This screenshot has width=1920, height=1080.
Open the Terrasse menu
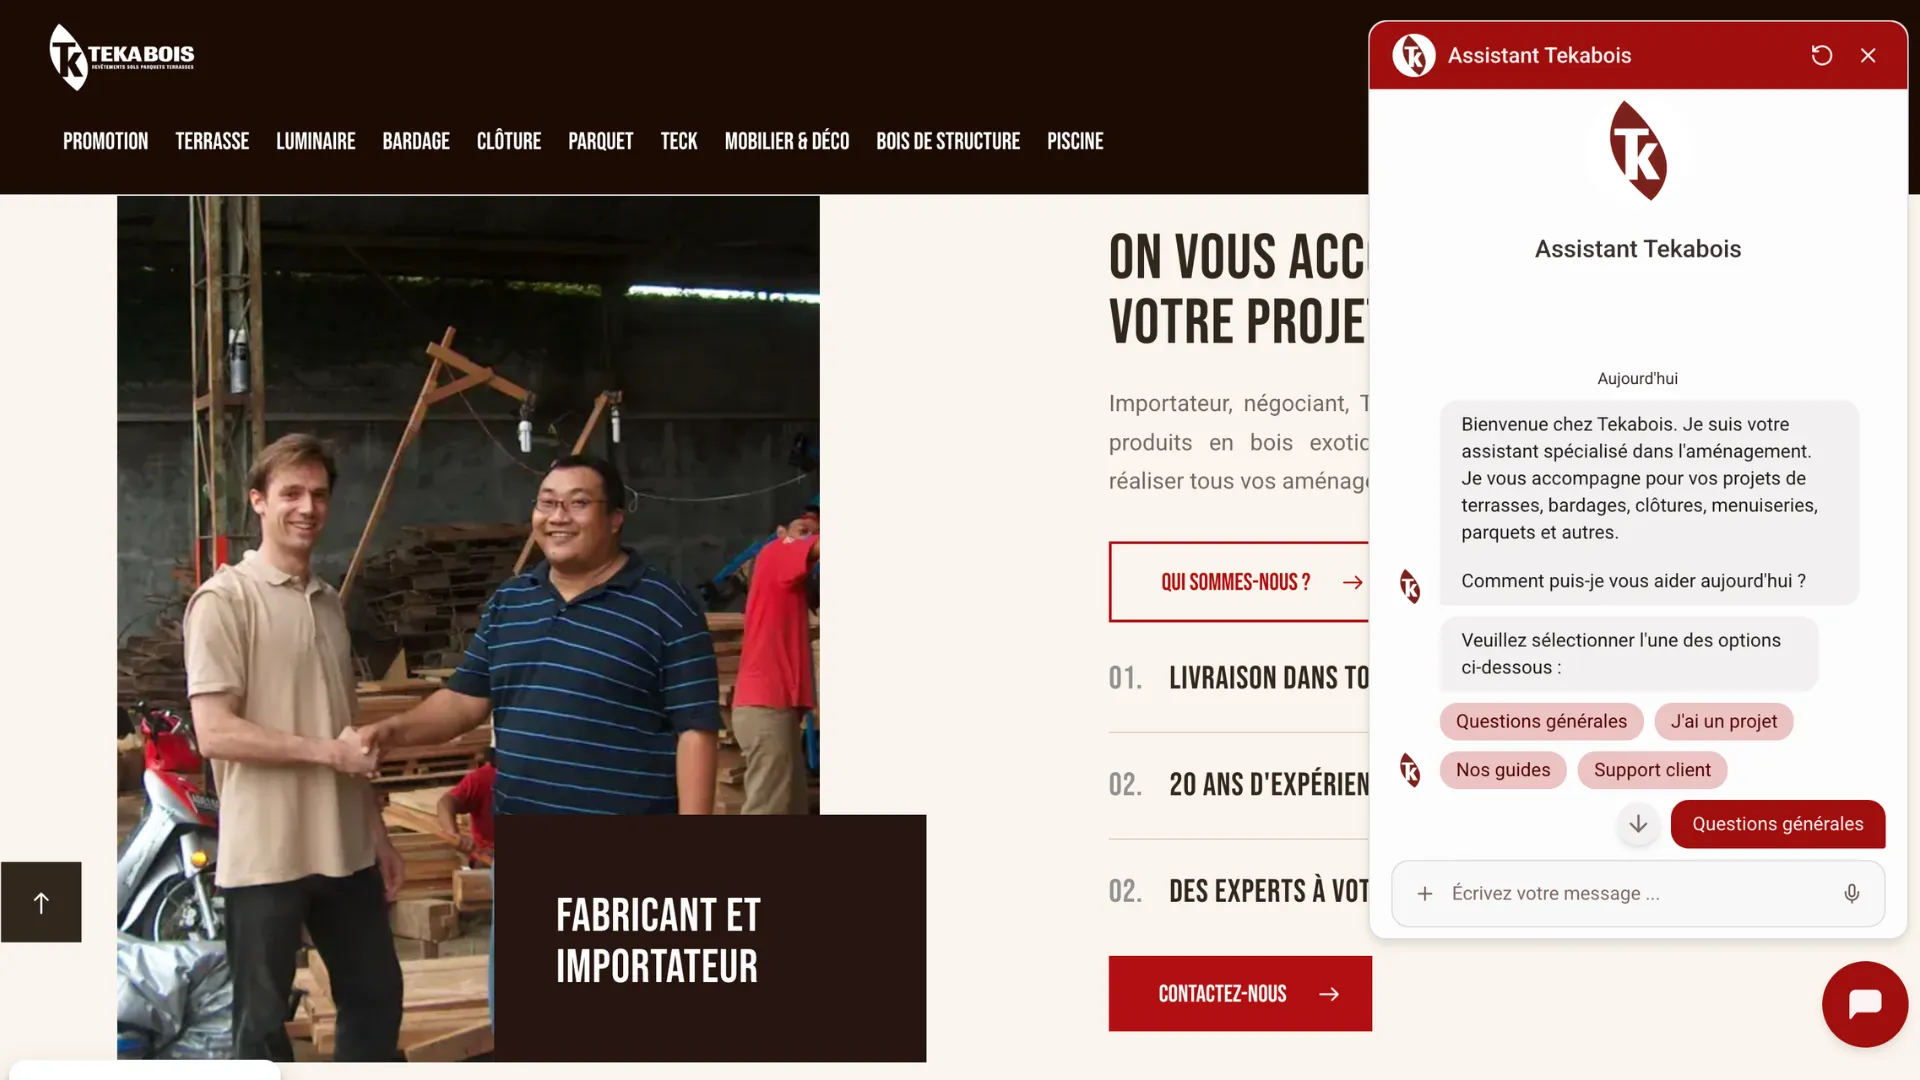click(212, 141)
